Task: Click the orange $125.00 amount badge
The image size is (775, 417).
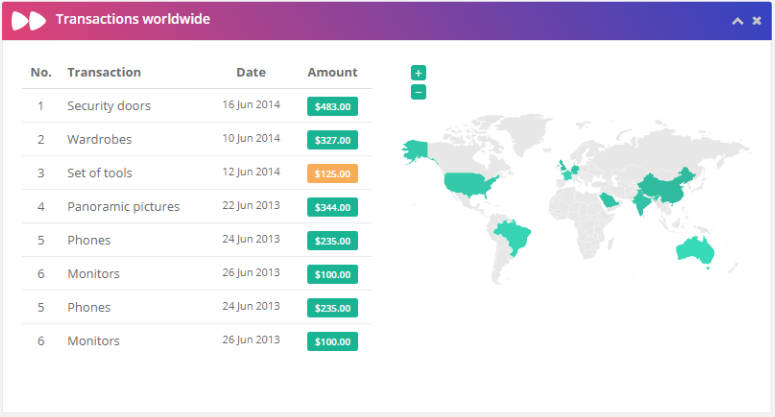Action: (x=332, y=173)
